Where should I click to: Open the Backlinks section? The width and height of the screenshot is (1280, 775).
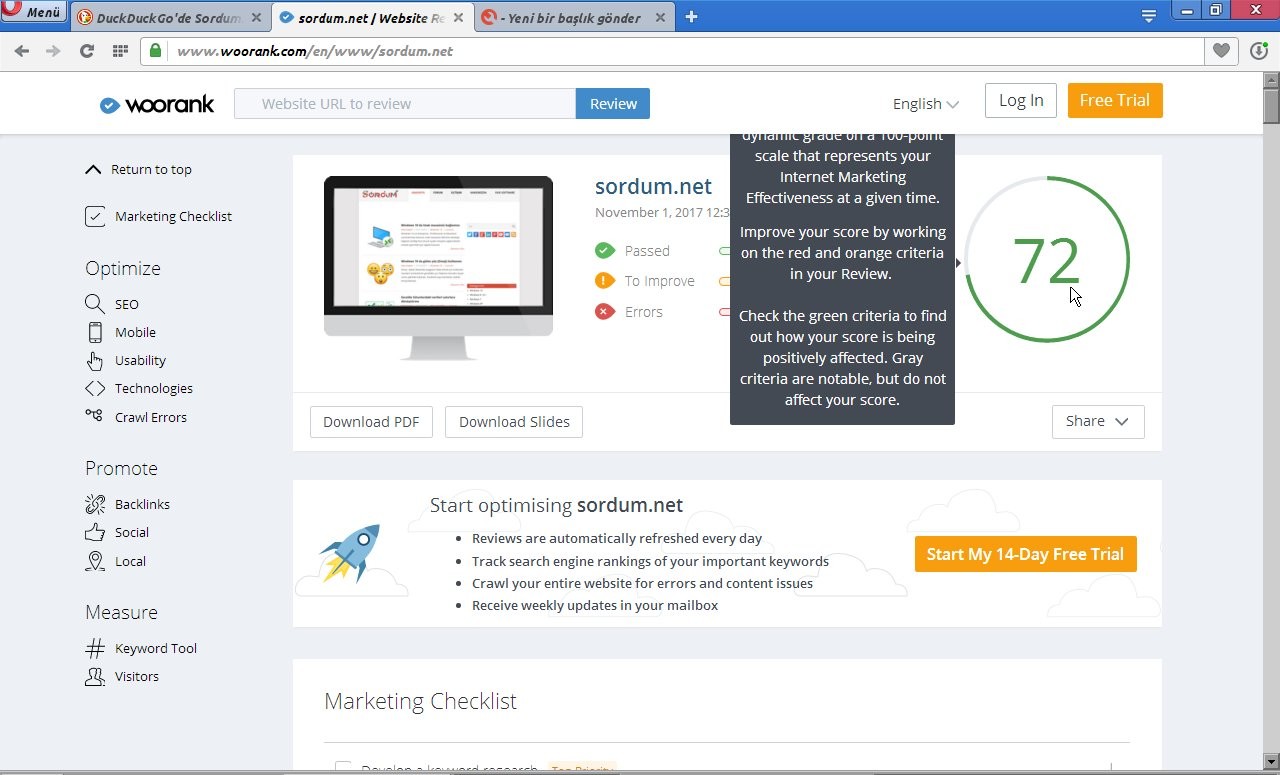[142, 504]
